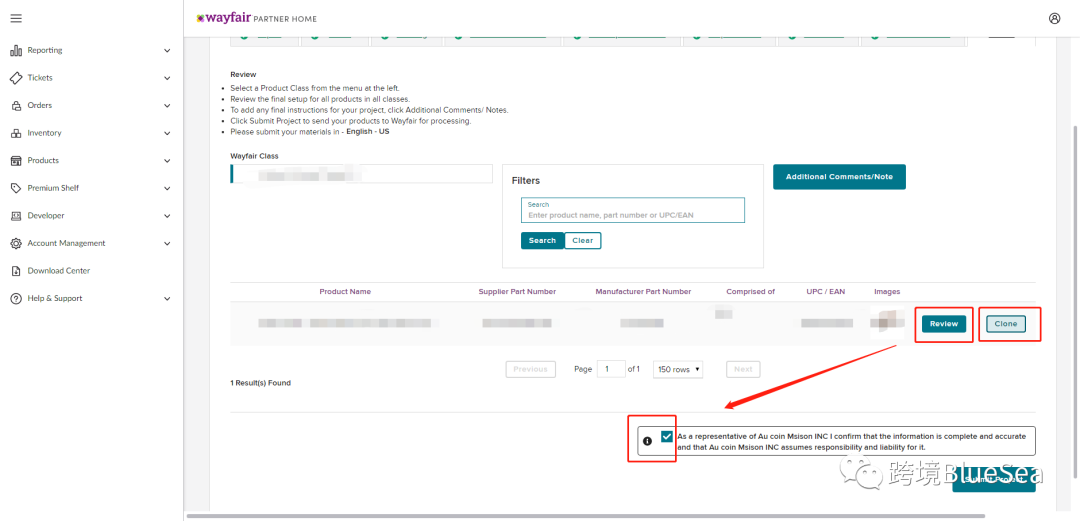Click the Premium Shelf tag icon
Image resolution: width=1080 pixels, height=521 pixels.
pyautogui.click(x=16, y=188)
